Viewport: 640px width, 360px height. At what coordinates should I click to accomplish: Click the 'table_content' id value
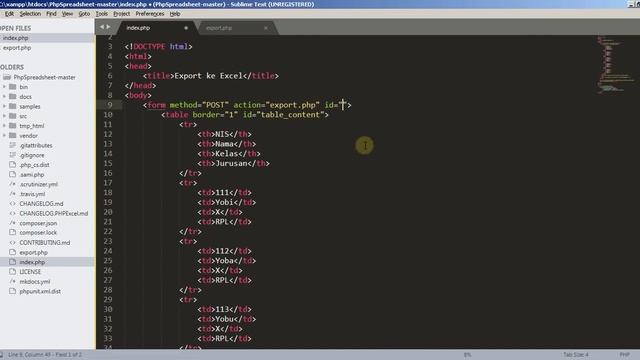[290, 115]
